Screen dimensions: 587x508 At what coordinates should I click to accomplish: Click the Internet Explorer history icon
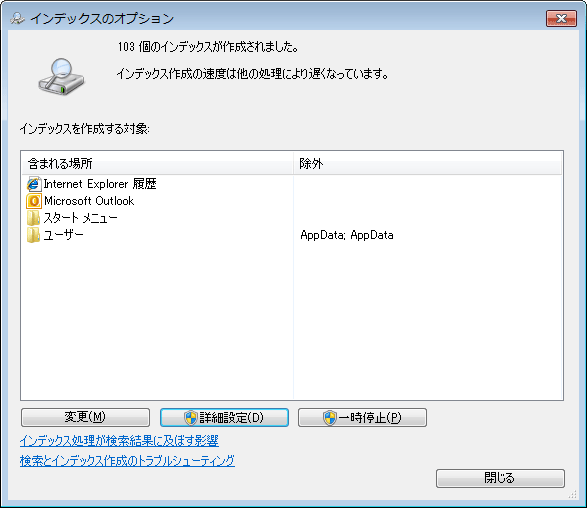click(34, 184)
